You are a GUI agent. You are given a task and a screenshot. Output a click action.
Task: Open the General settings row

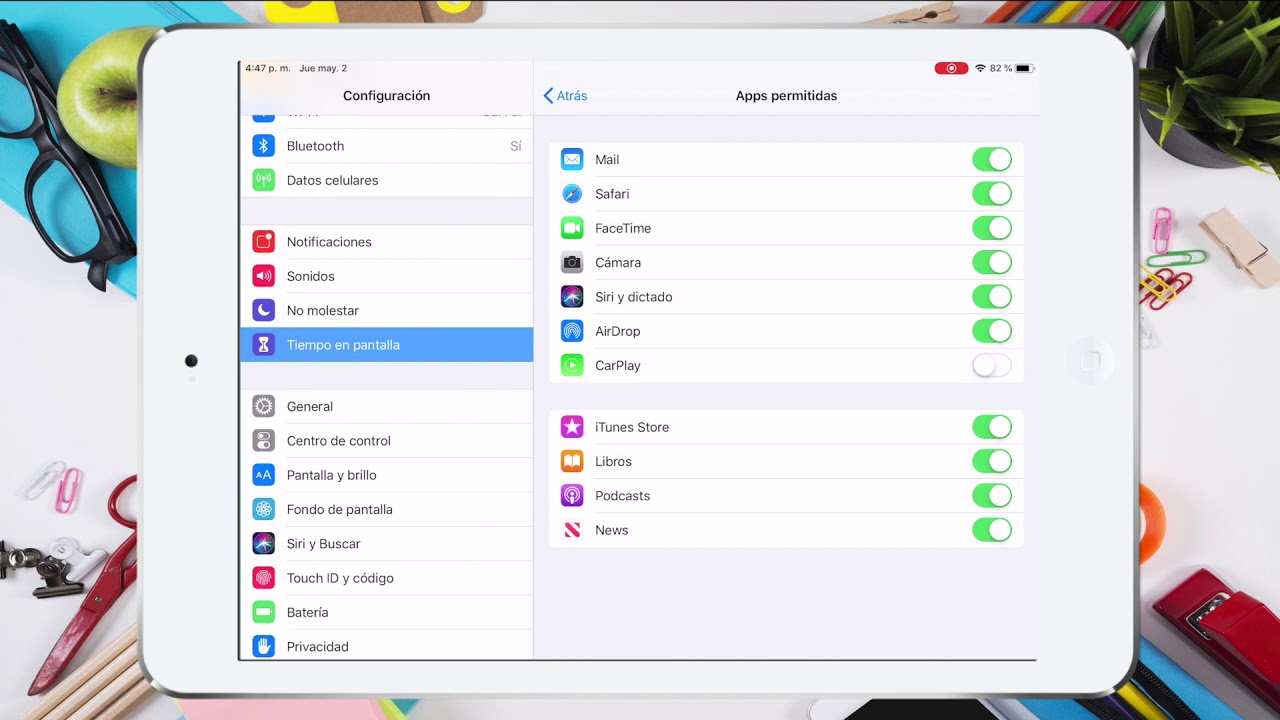(387, 406)
